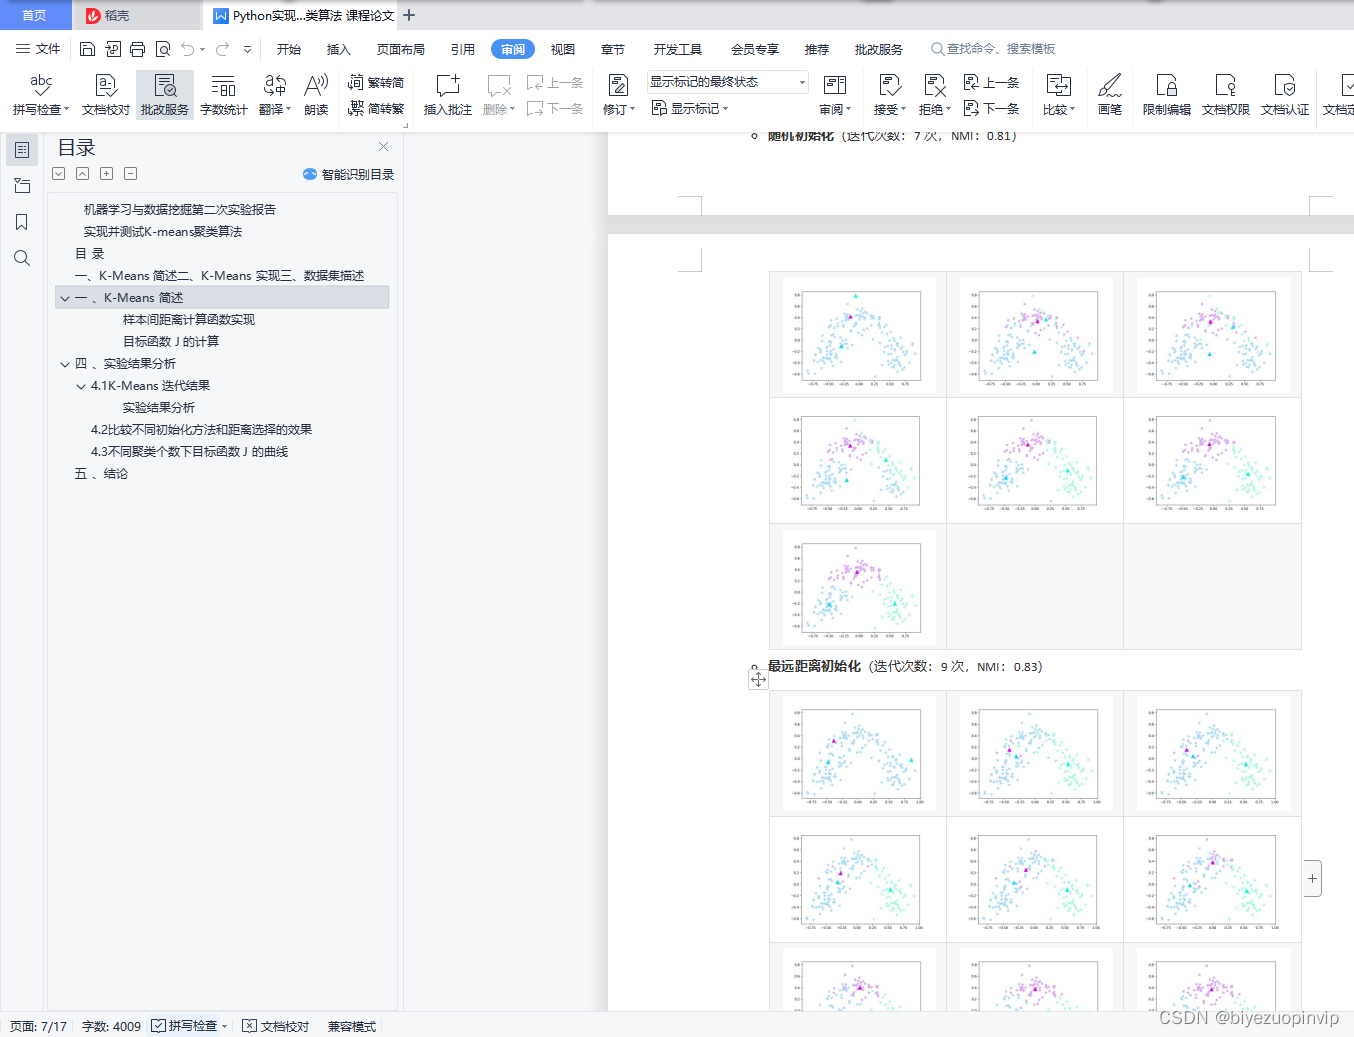Viewport: 1354px width, 1037px height.
Task: Accept changes with 接受
Action: point(889,95)
